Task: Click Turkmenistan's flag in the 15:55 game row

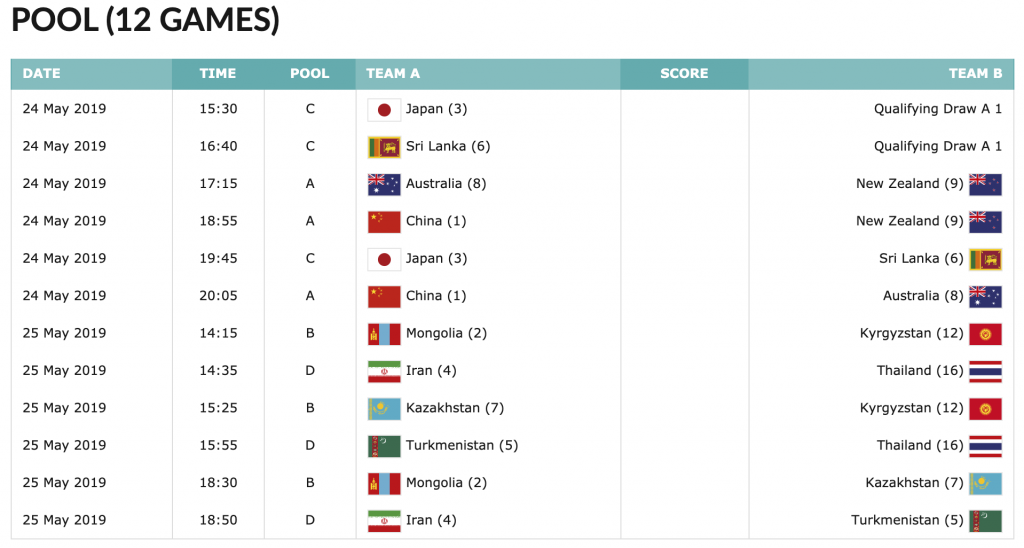Action: click(x=384, y=446)
